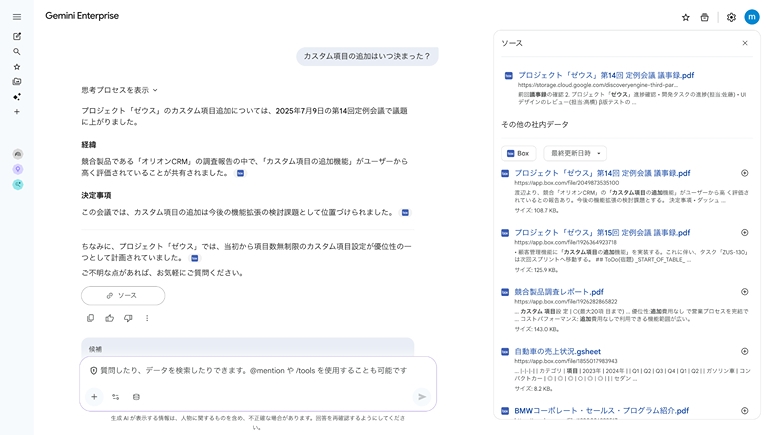Open the hamburger navigation menu

17,17
